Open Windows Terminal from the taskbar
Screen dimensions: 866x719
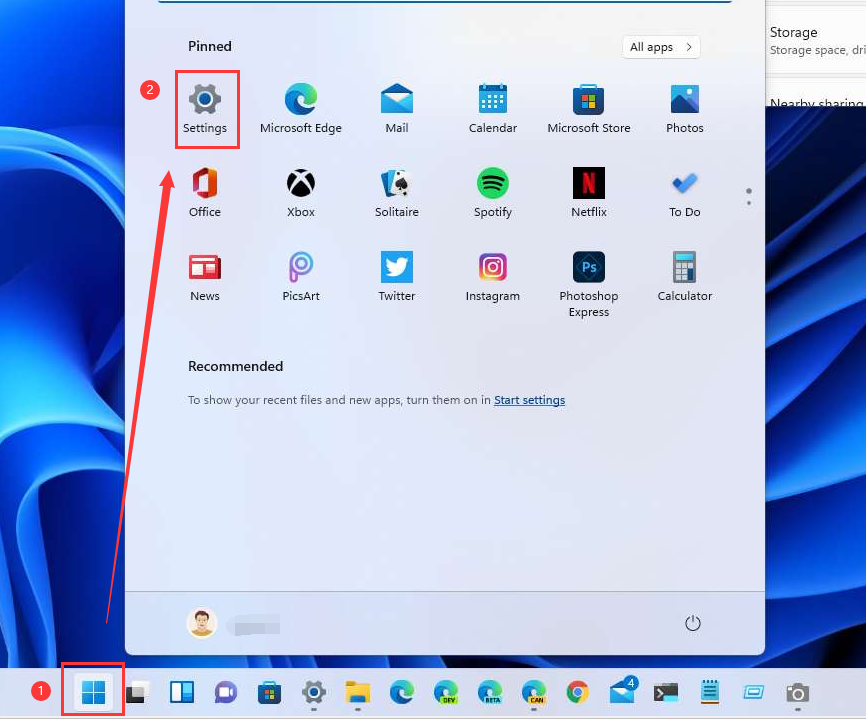pos(666,691)
